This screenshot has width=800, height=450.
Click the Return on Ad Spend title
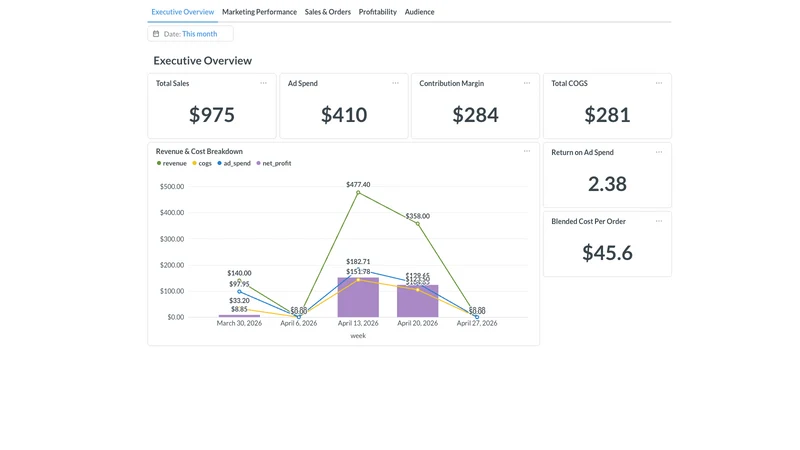tap(582, 152)
